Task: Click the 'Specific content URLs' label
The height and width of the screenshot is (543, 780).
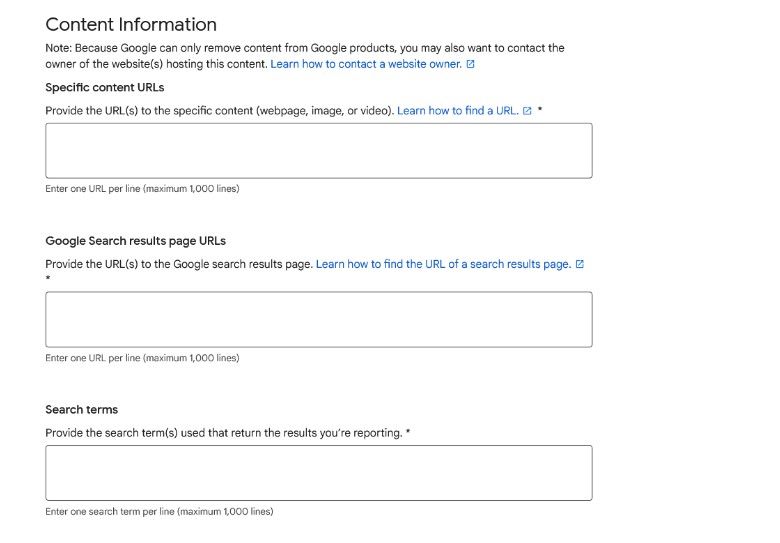Action: [105, 88]
